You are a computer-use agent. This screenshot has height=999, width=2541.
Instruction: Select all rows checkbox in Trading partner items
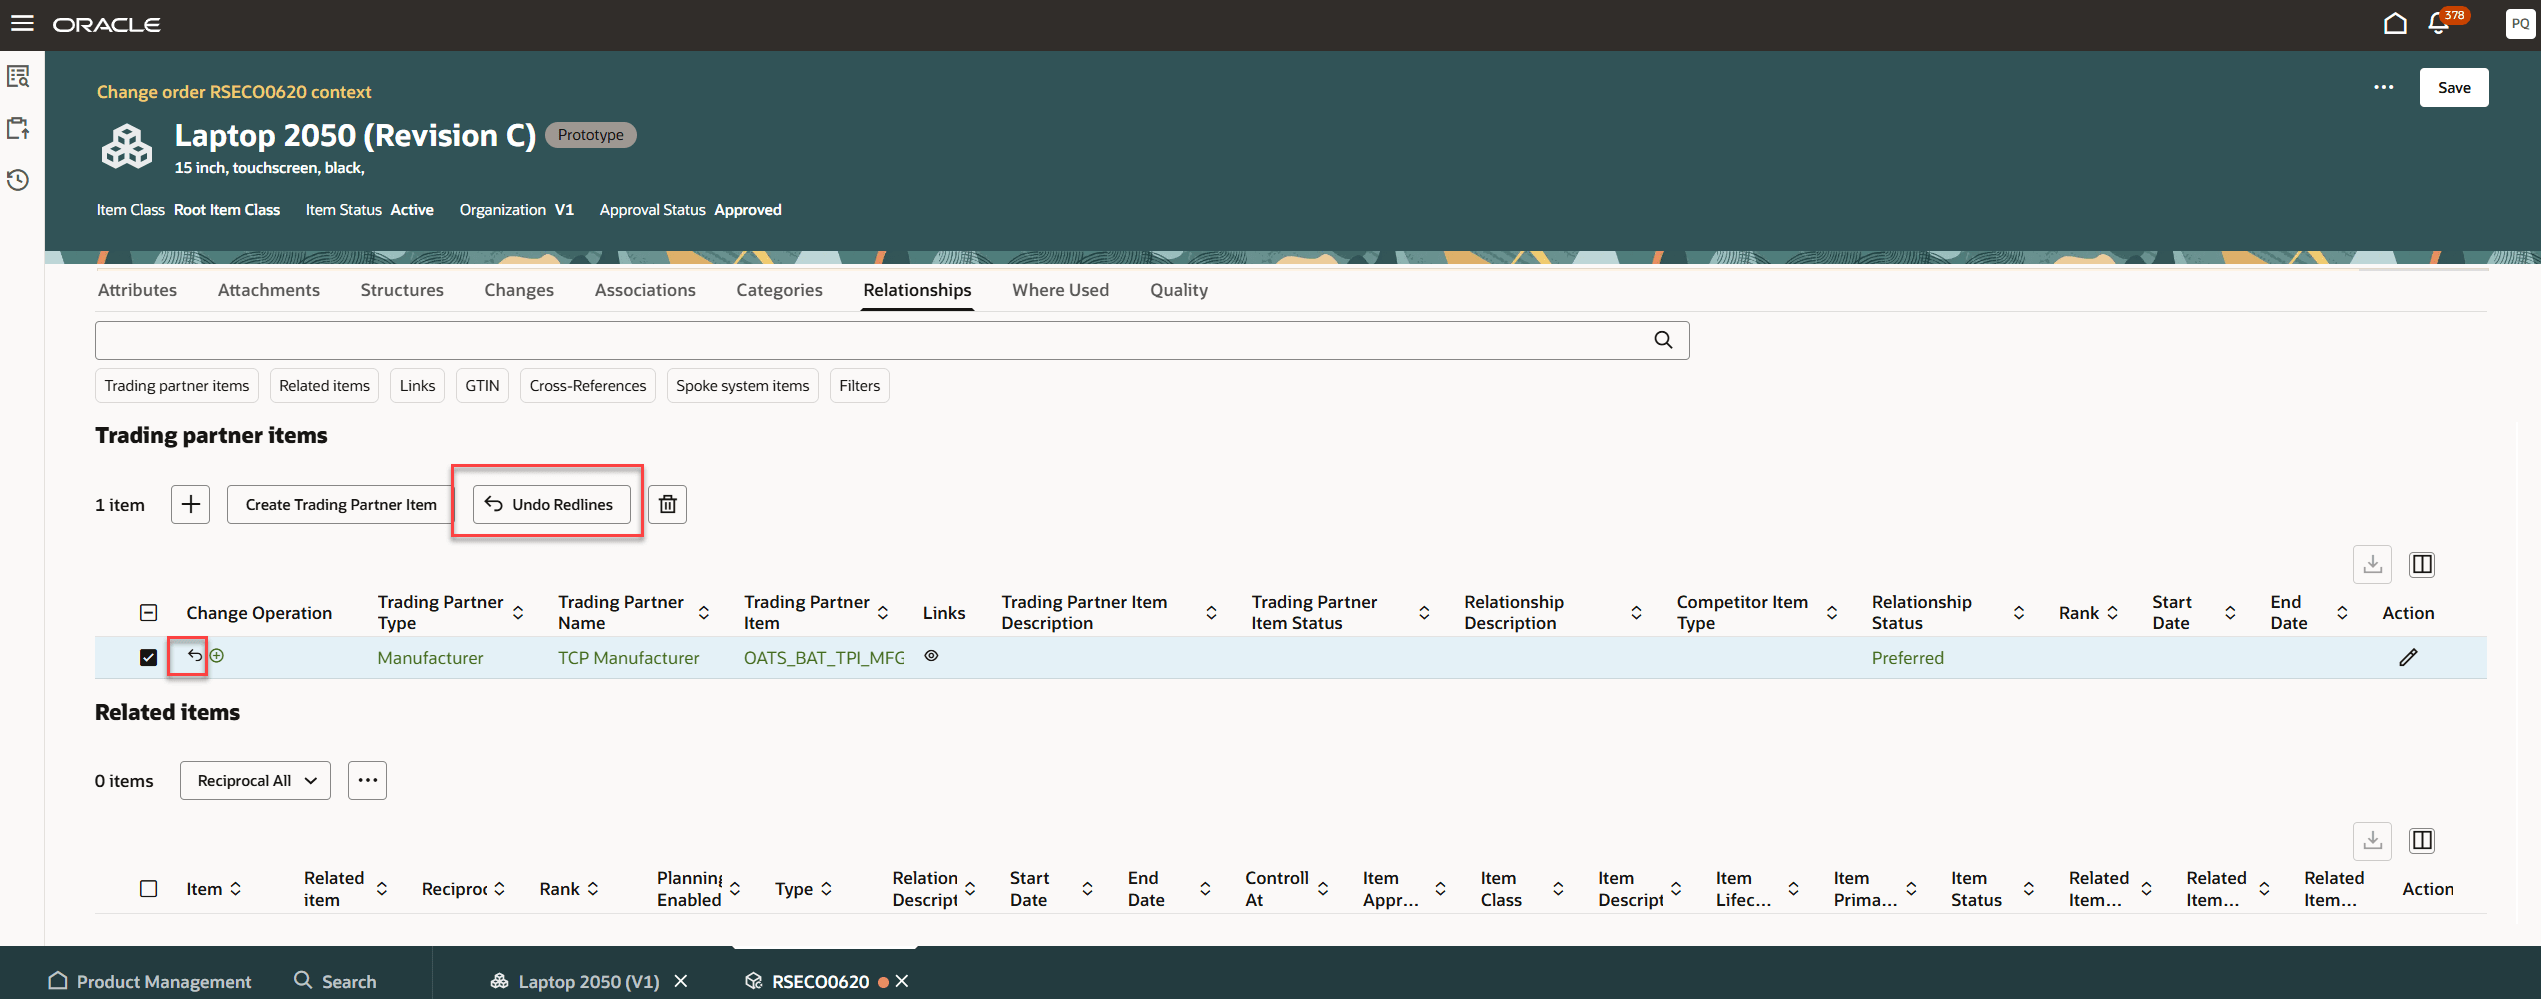pyautogui.click(x=148, y=611)
